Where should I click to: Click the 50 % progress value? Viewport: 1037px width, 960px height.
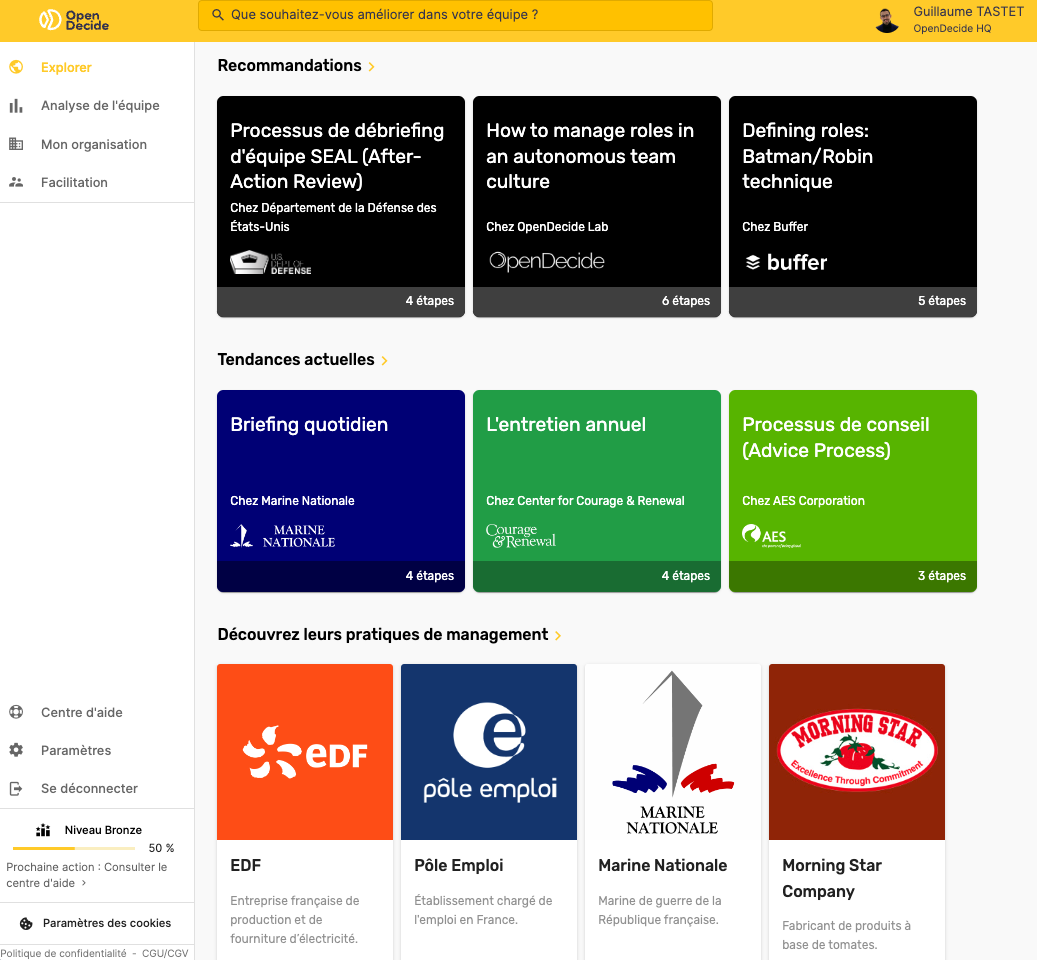[x=161, y=848]
